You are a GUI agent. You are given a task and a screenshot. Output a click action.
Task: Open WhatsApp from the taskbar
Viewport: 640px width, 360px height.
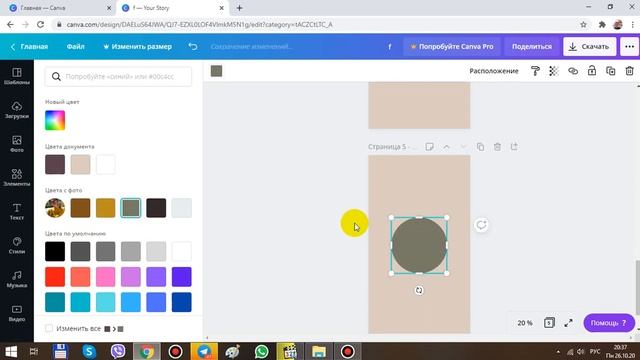coord(262,351)
